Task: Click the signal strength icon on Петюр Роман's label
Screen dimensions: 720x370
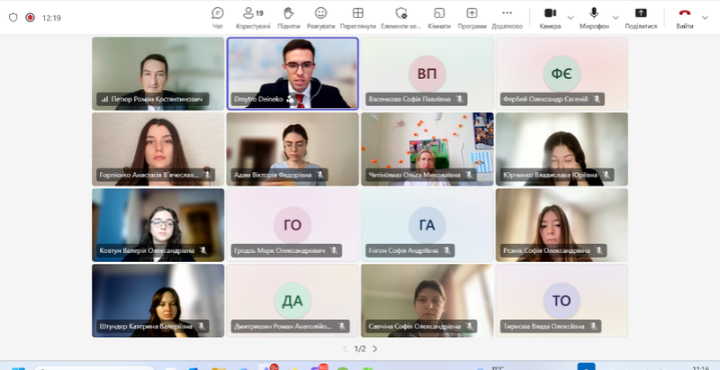Action: click(105, 99)
